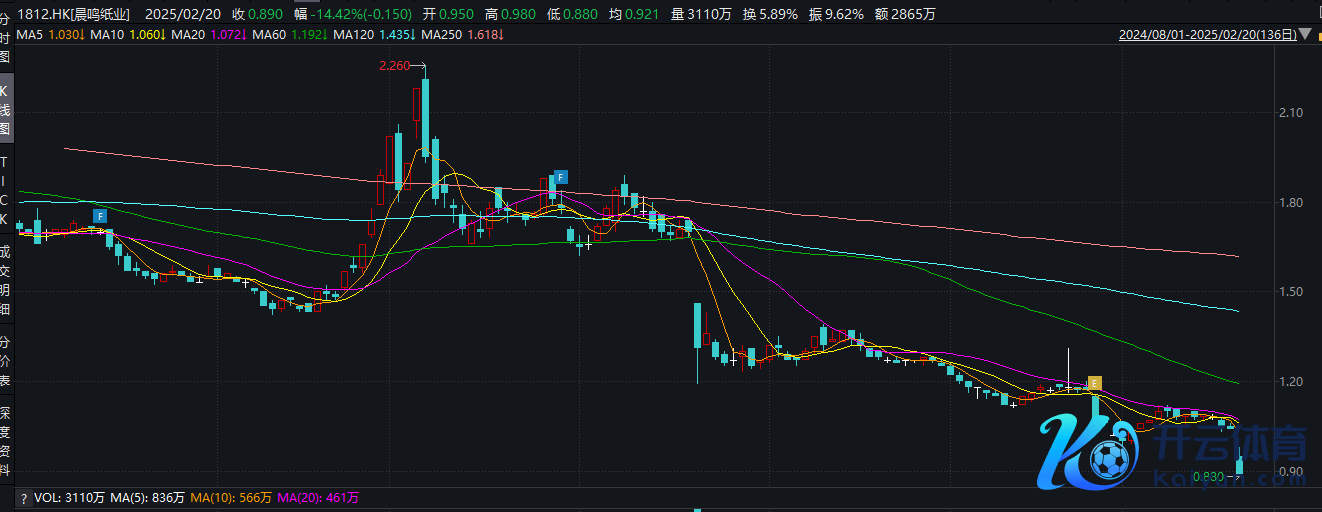The width and height of the screenshot is (1322, 512).
Task: Open the 深度资料 sidebar tab
Action: pyautogui.click(x=5, y=440)
